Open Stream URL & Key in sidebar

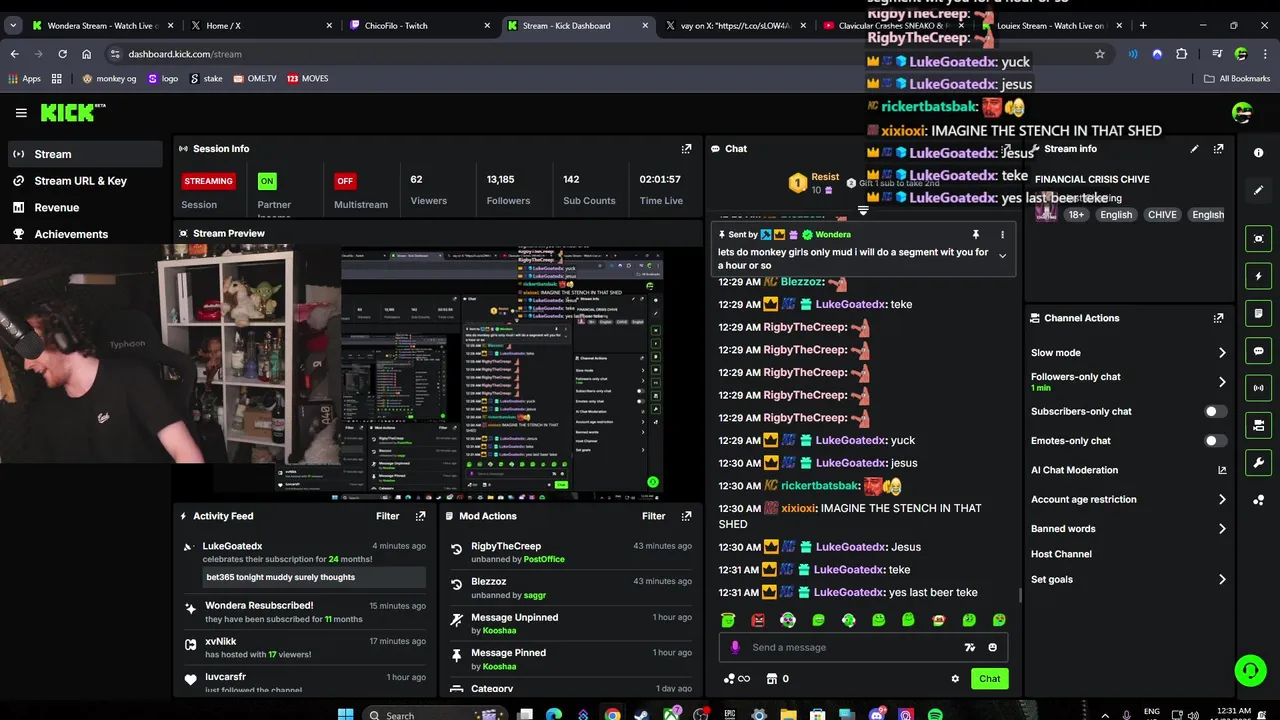click(85, 181)
